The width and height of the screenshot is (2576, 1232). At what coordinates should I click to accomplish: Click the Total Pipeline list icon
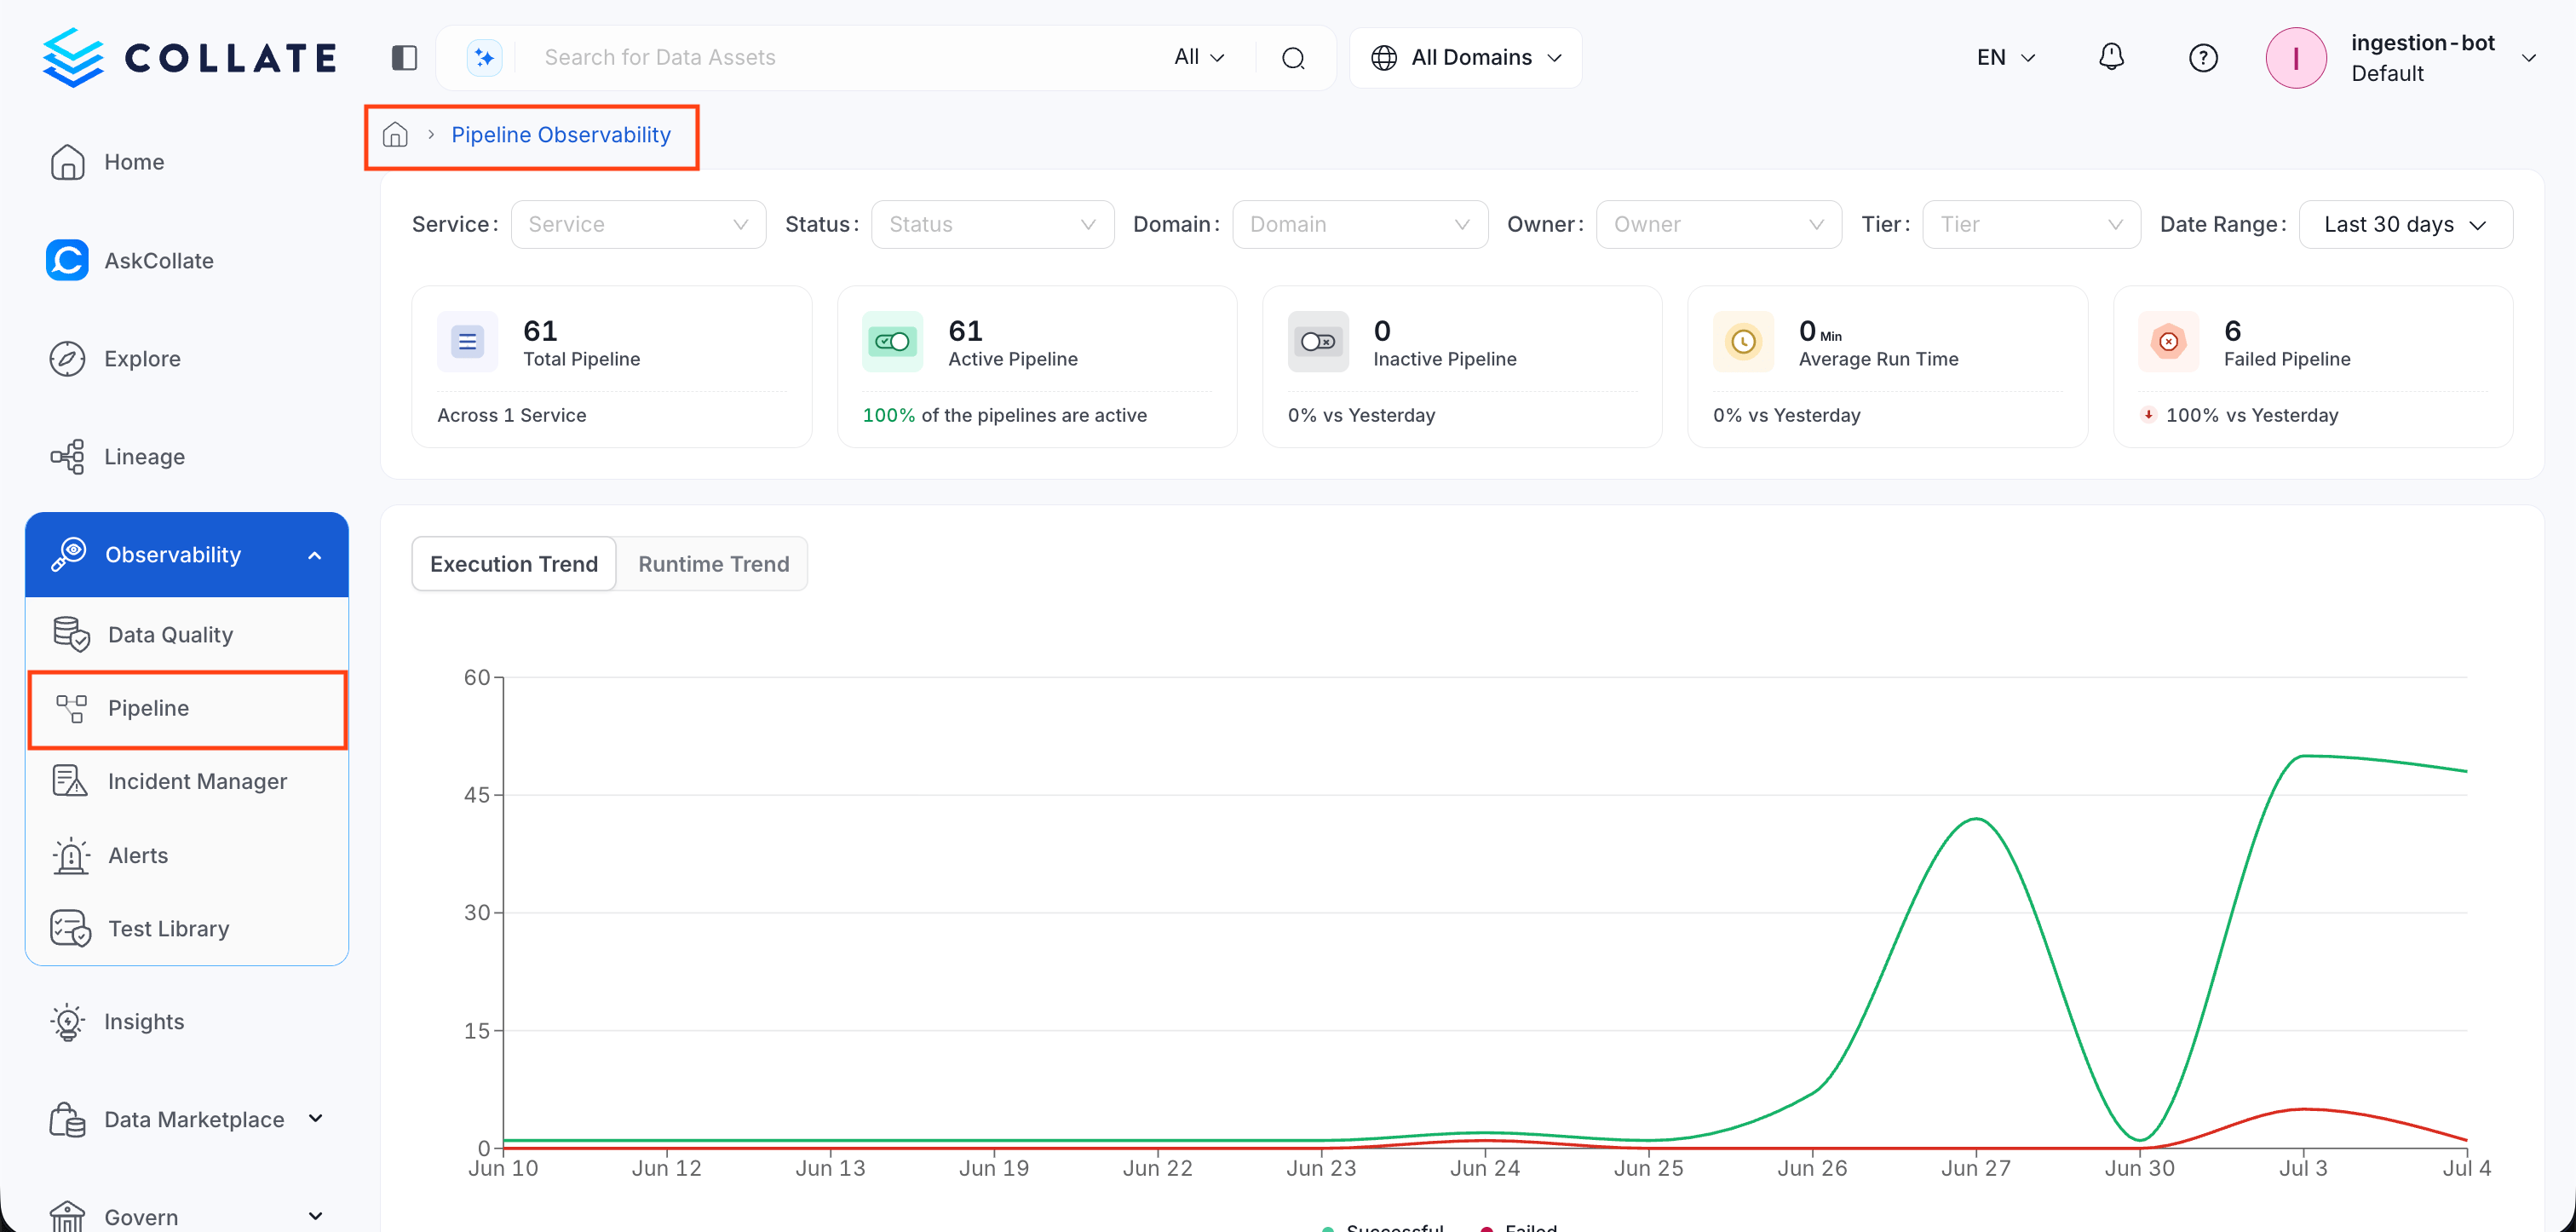[x=467, y=342]
